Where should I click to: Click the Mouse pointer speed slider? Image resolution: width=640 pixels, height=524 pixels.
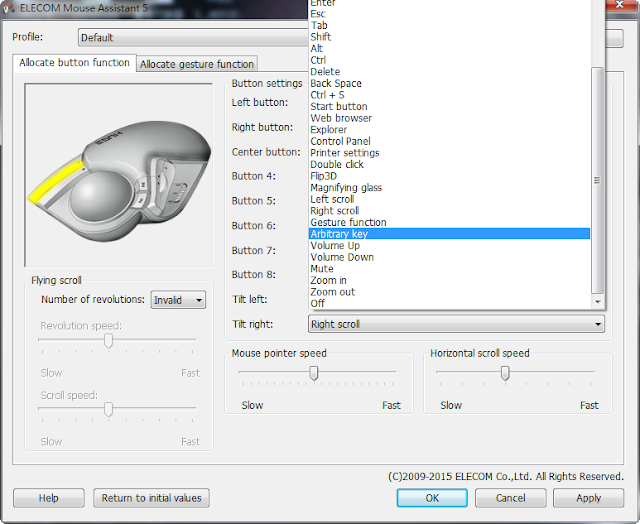click(x=313, y=373)
